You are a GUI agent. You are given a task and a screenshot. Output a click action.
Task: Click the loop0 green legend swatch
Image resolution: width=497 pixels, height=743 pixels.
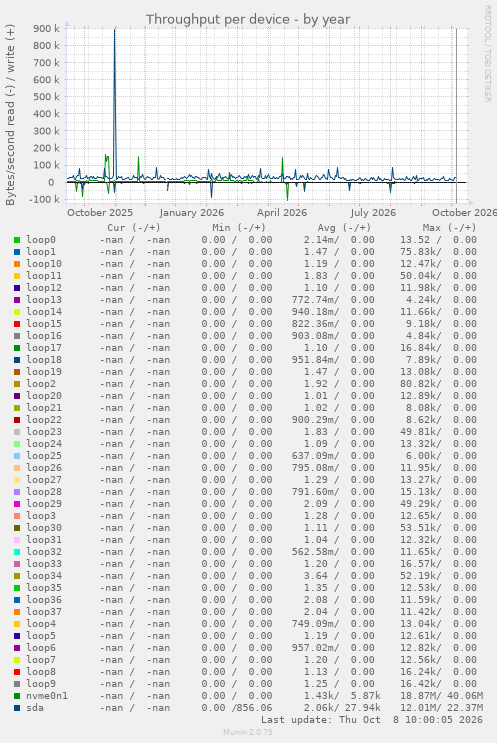pyautogui.click(x=17, y=240)
